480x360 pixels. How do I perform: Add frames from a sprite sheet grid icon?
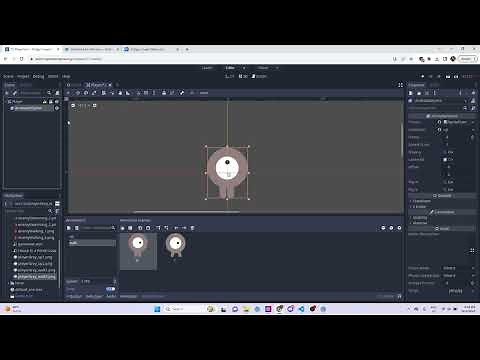coord(130,228)
